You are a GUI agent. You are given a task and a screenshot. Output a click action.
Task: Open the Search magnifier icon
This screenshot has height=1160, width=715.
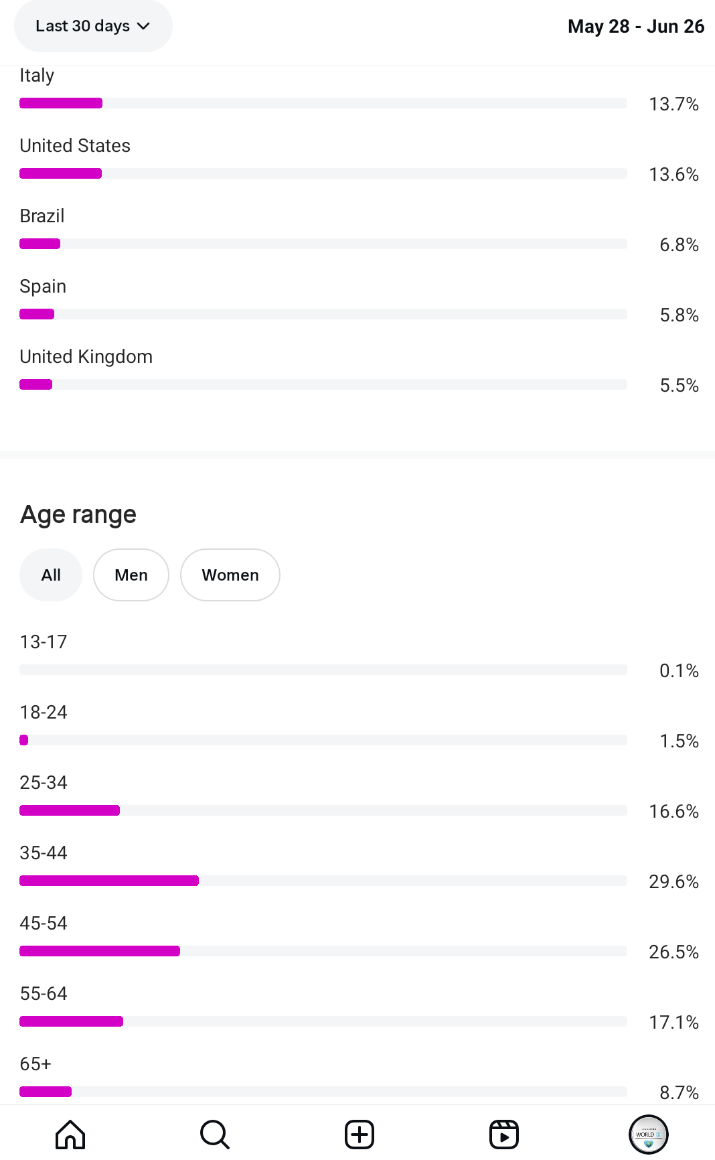point(215,1134)
